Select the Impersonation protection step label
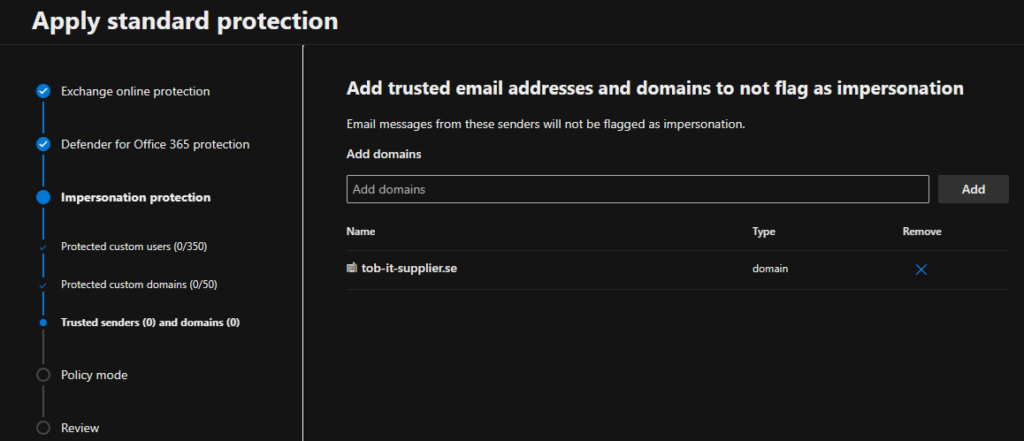This screenshot has width=1024, height=441. tap(135, 197)
